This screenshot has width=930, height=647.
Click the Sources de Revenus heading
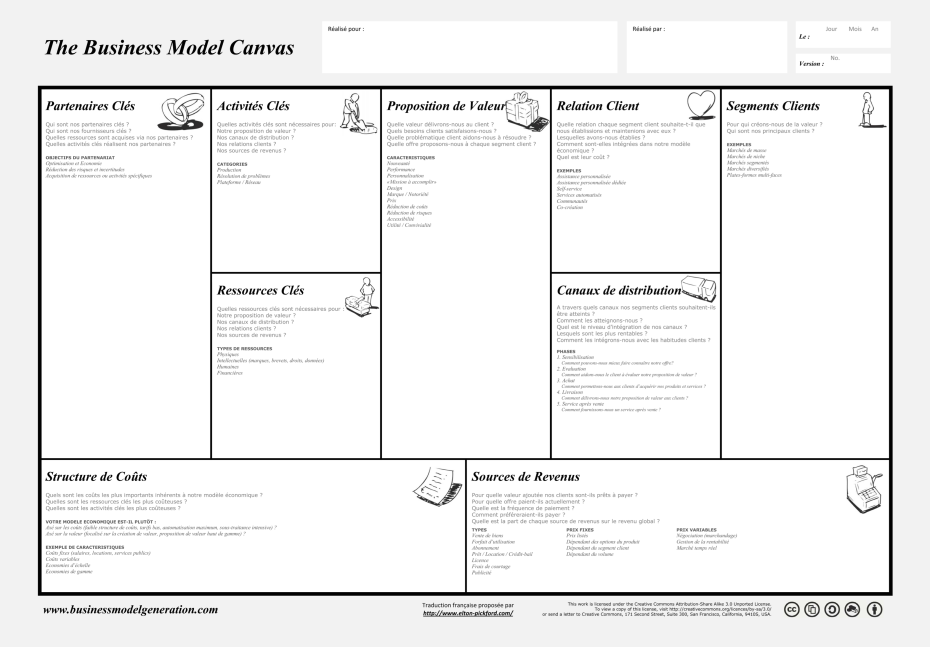[x=525, y=477]
